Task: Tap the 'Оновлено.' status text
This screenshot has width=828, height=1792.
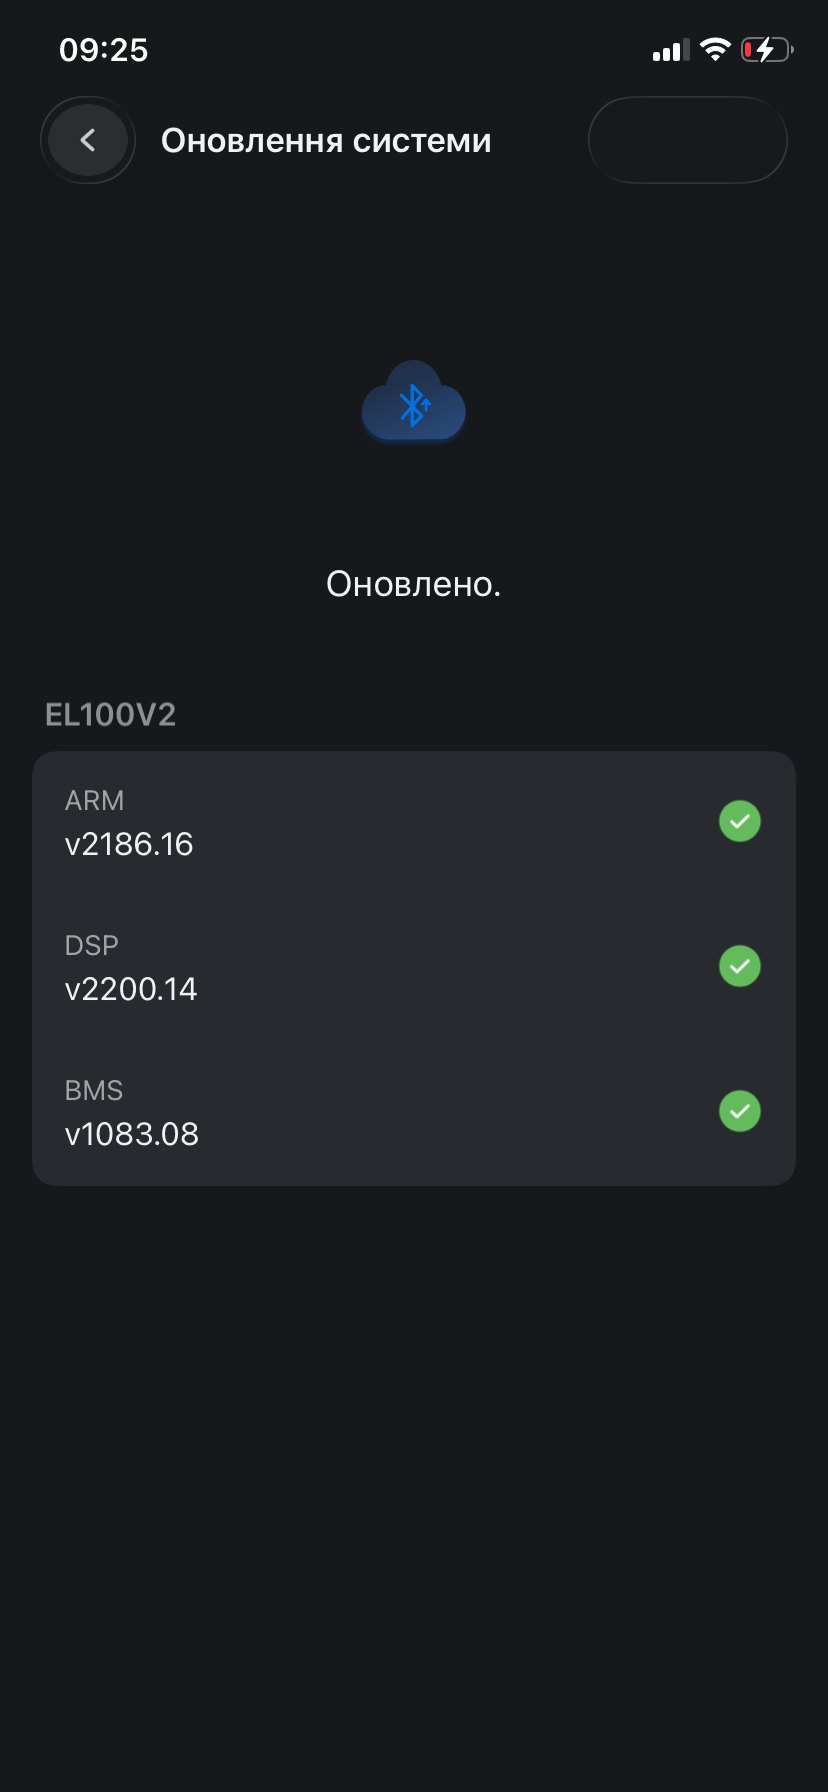Action: click(414, 584)
